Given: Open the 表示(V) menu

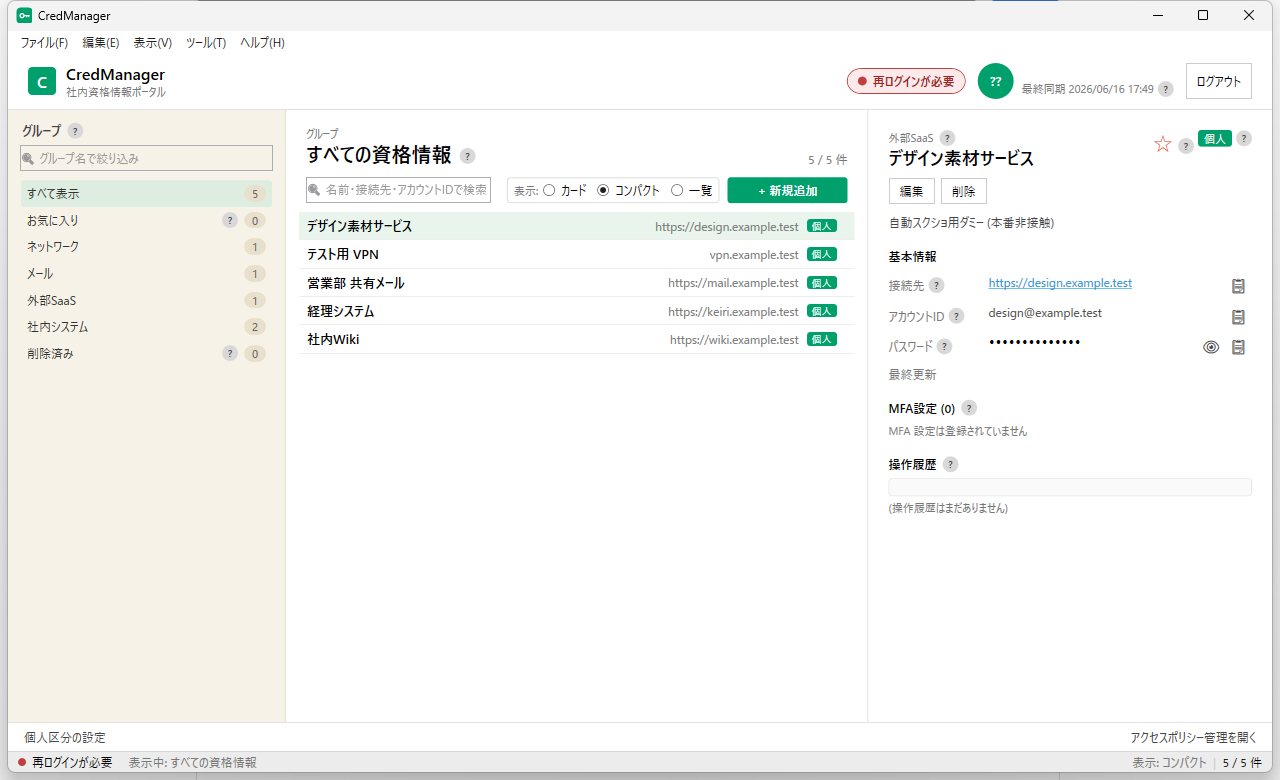Looking at the screenshot, I should click(153, 43).
